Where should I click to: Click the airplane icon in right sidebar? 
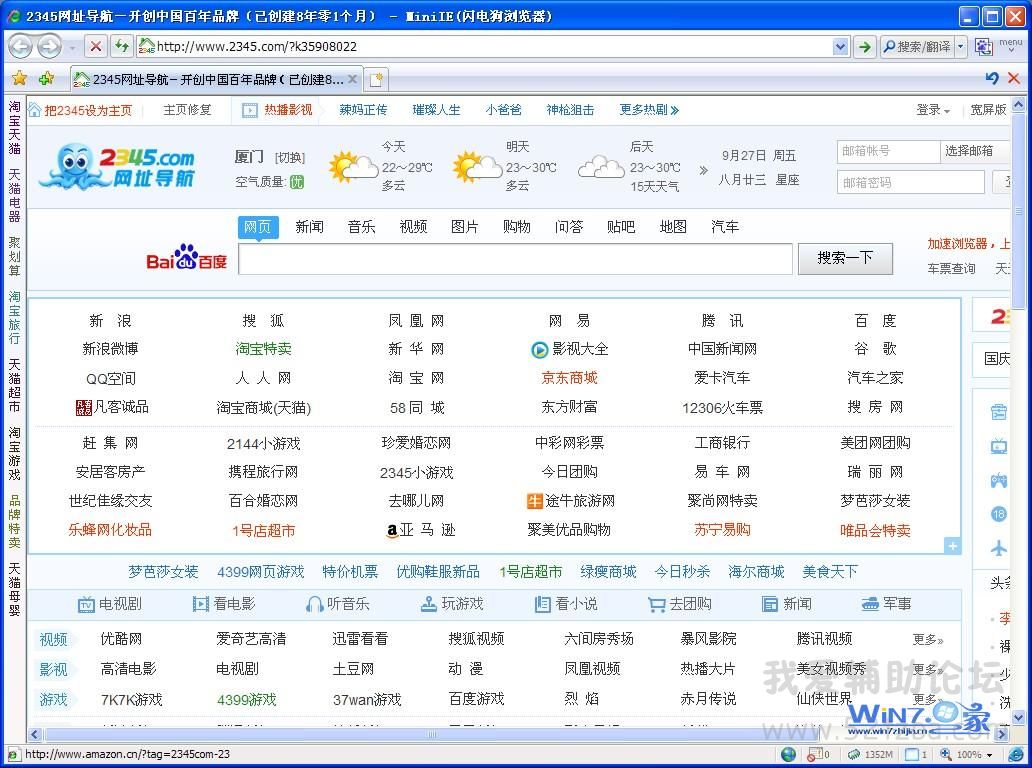pos(998,548)
